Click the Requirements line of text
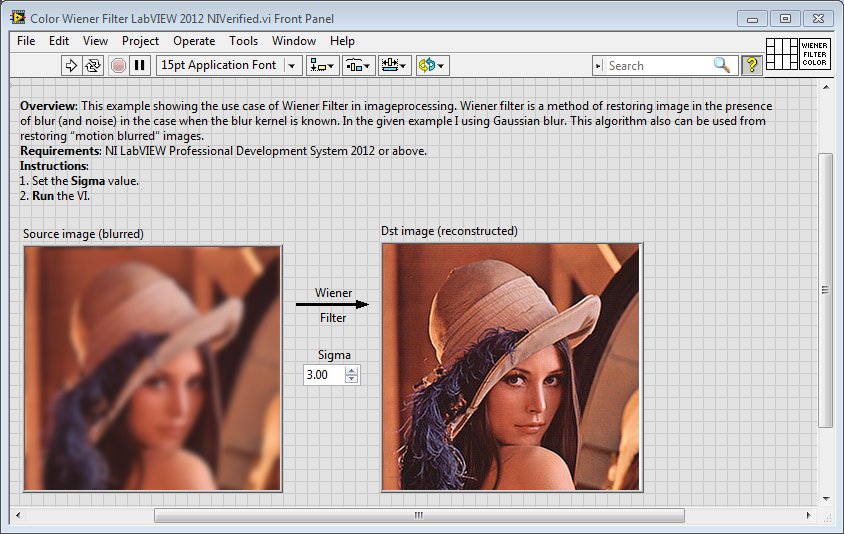The height and width of the screenshot is (534, 844). 223,151
